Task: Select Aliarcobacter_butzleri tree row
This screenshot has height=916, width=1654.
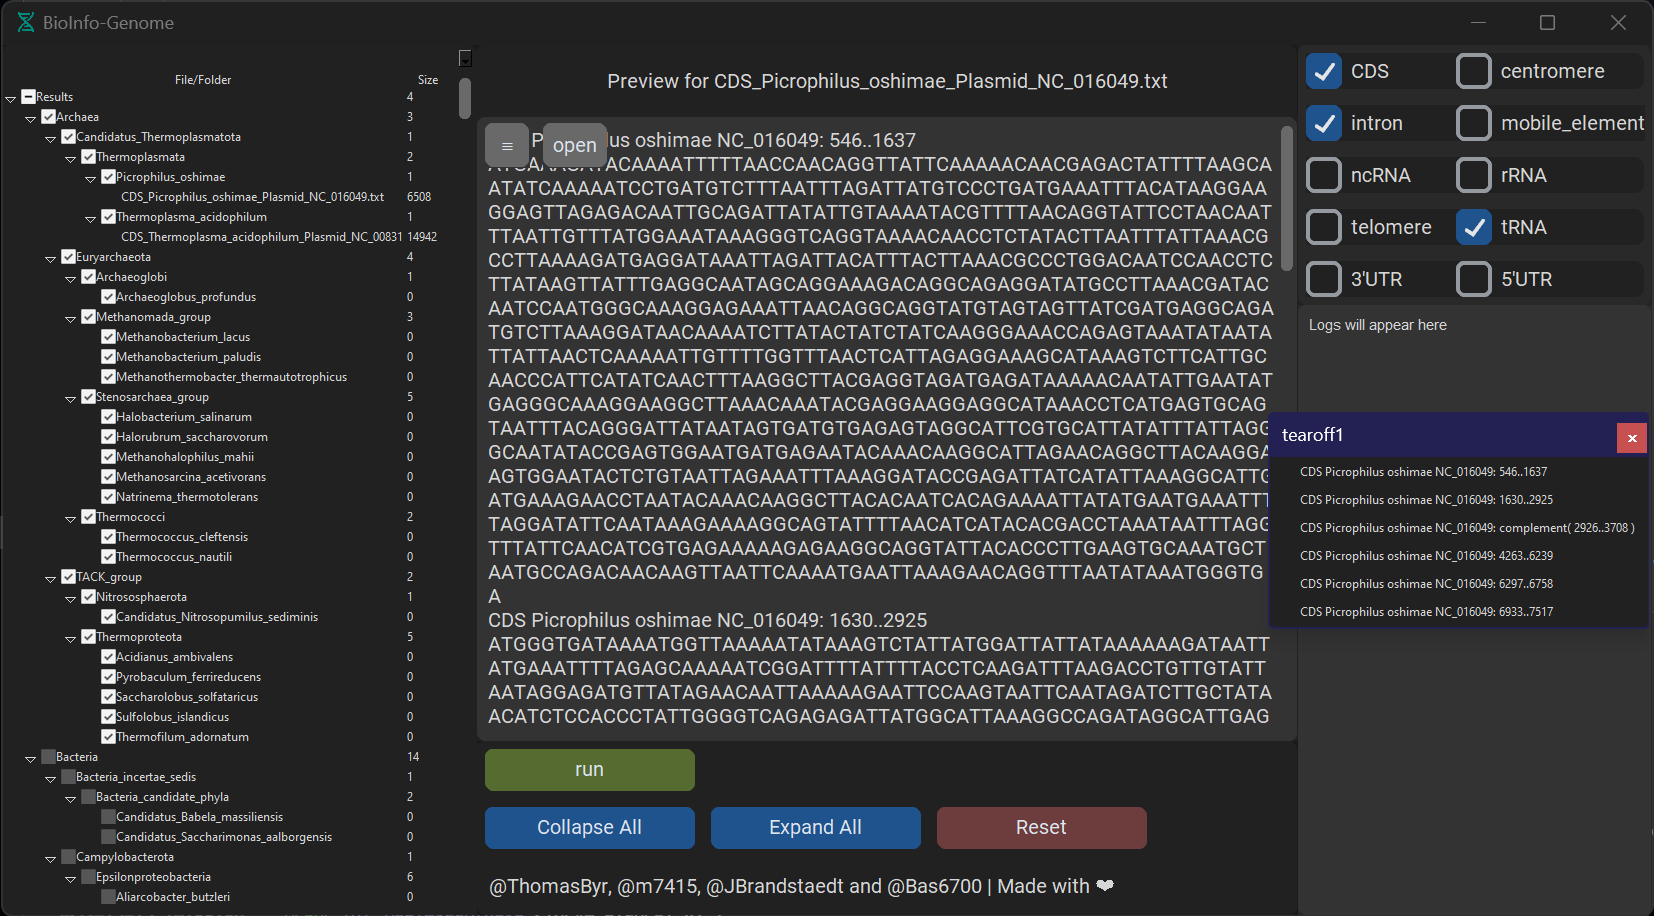Action: tap(173, 897)
